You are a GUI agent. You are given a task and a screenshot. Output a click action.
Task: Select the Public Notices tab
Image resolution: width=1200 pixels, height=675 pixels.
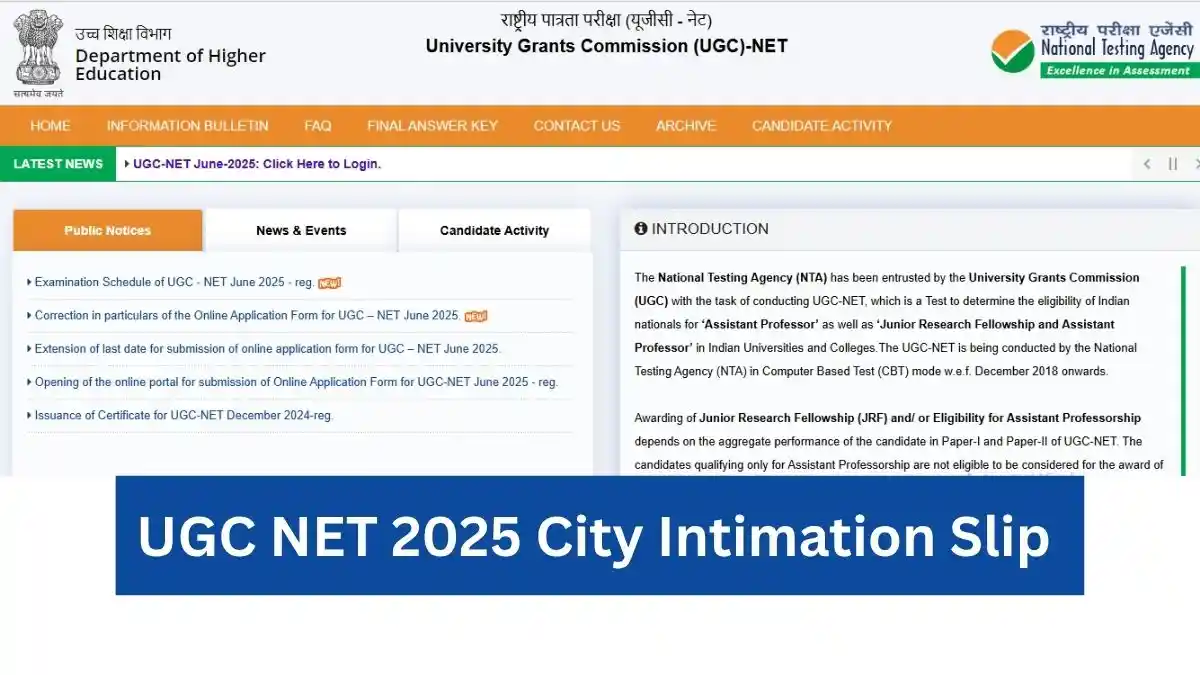(108, 230)
